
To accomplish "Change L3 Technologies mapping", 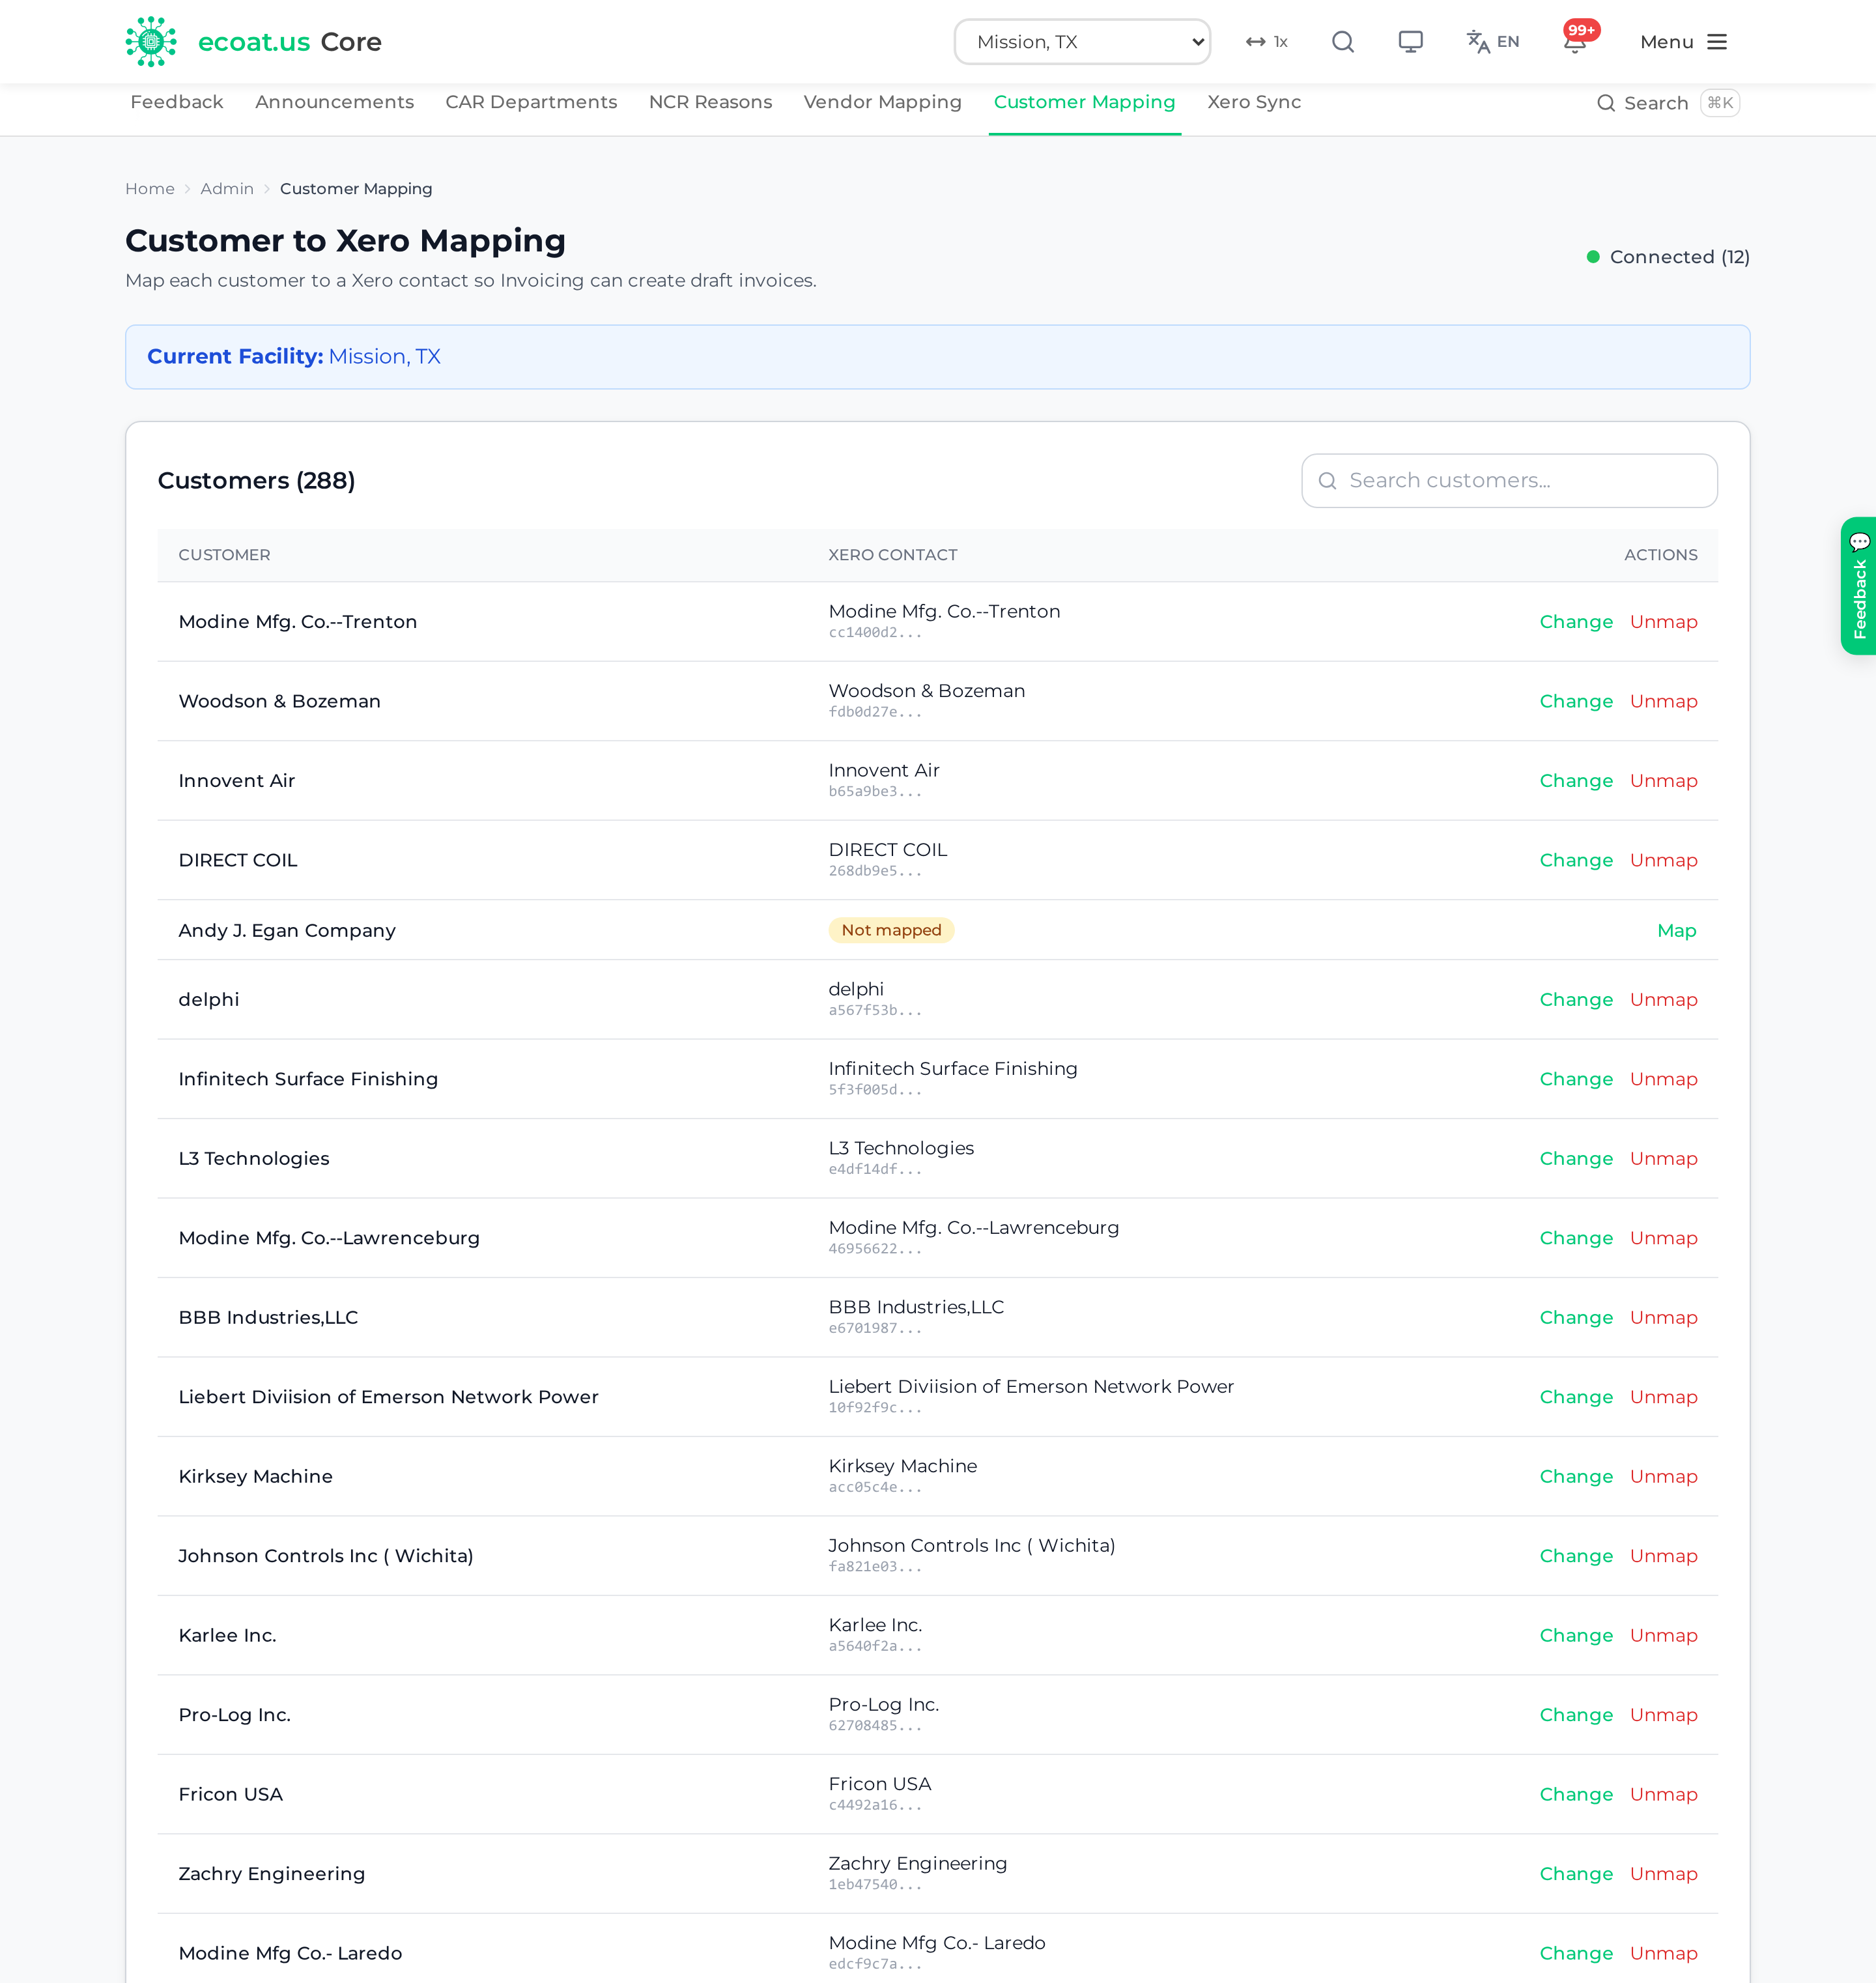I will tap(1576, 1159).
